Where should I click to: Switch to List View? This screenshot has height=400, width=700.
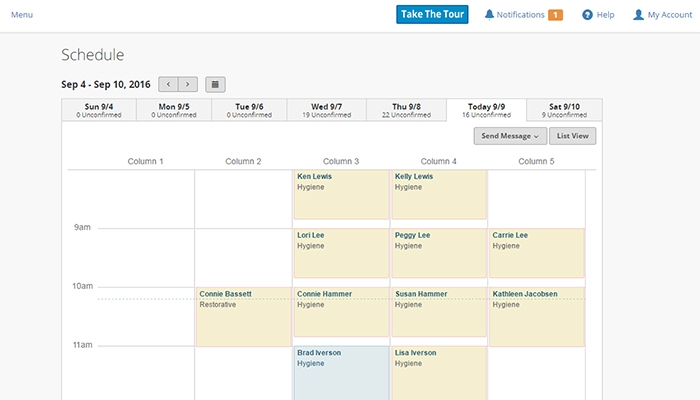[573, 135]
